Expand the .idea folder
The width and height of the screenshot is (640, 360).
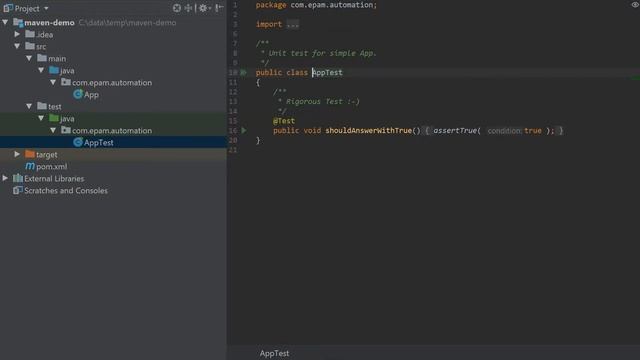pos(17,34)
